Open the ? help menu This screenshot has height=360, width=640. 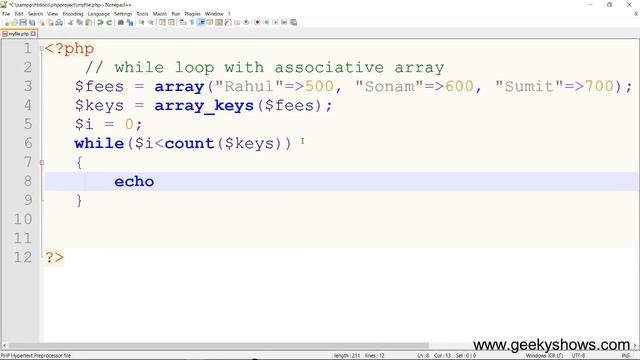[229, 14]
